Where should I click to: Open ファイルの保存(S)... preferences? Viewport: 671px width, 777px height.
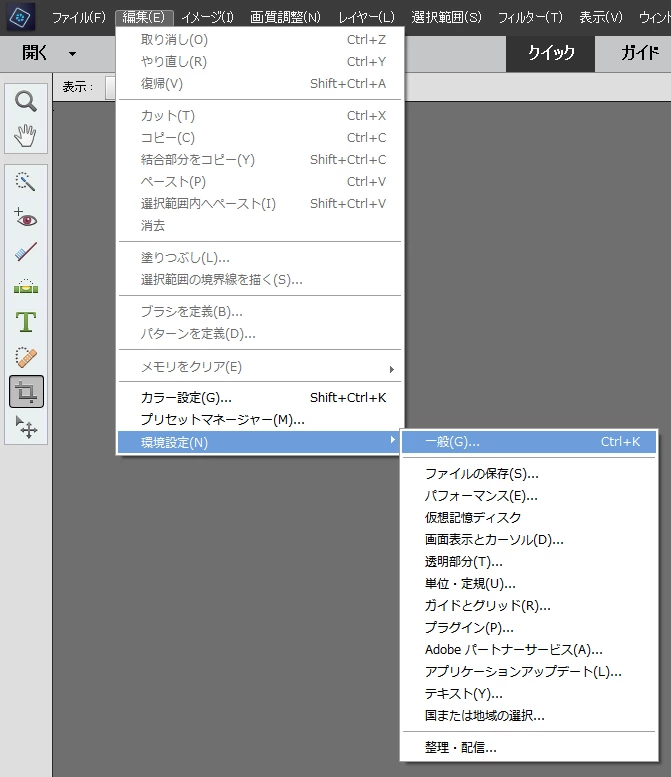tap(529, 474)
